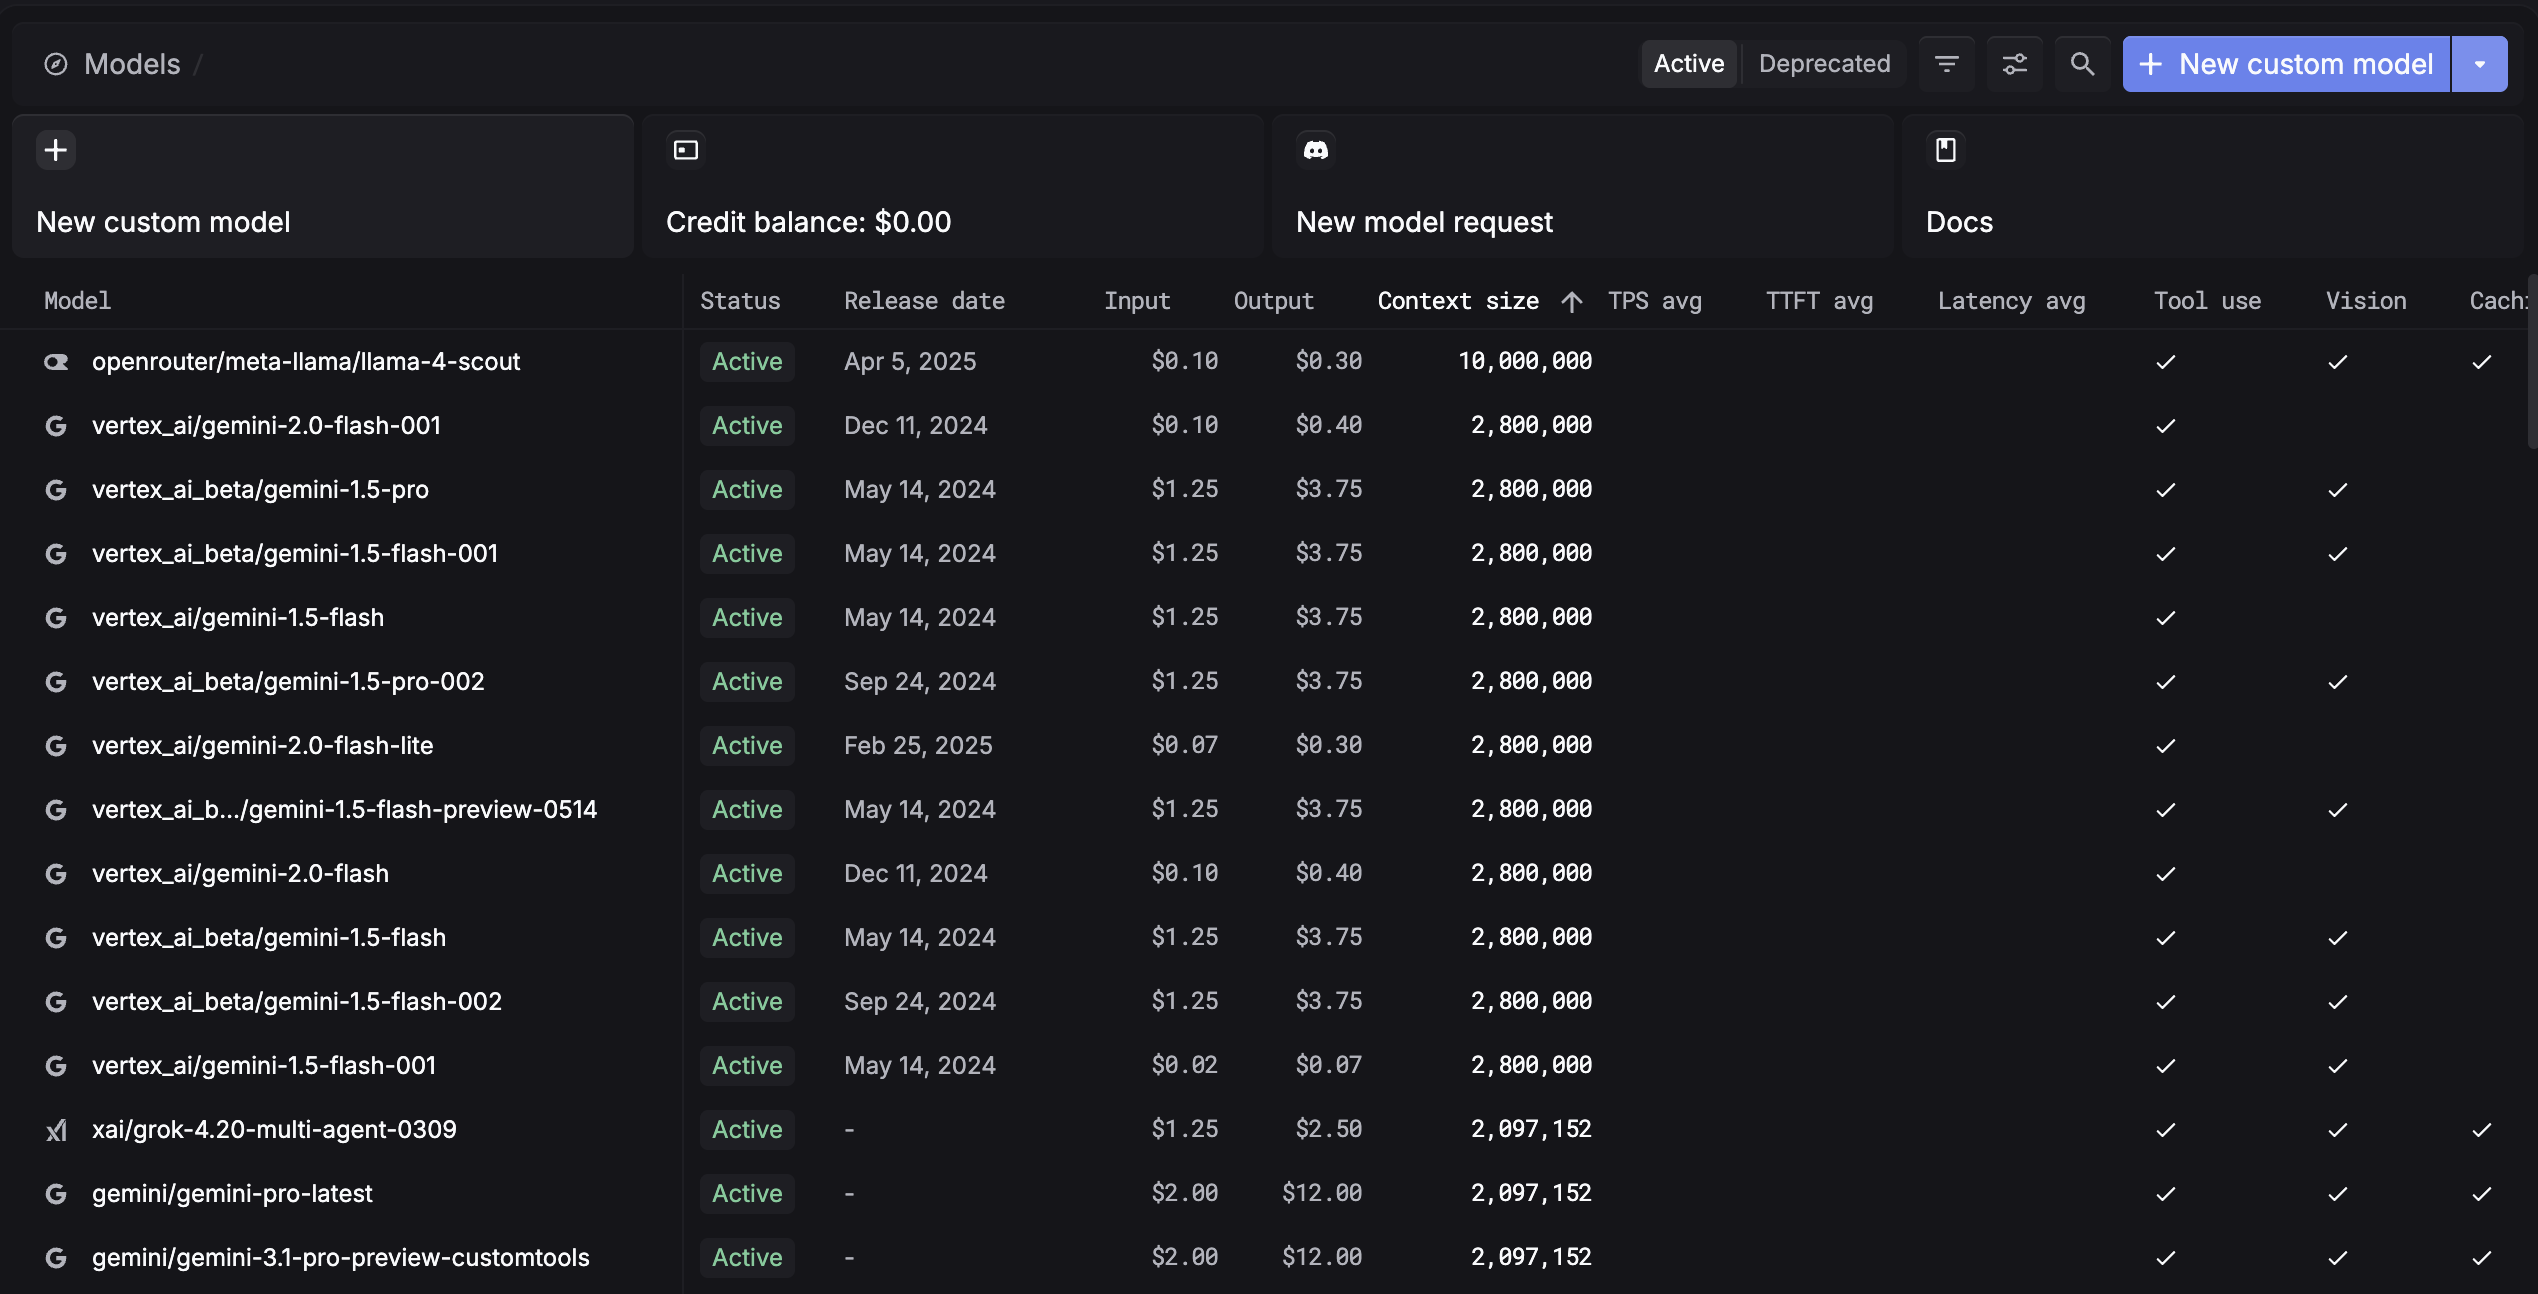Open the Credit balance: $0.00 card

pos(953,186)
